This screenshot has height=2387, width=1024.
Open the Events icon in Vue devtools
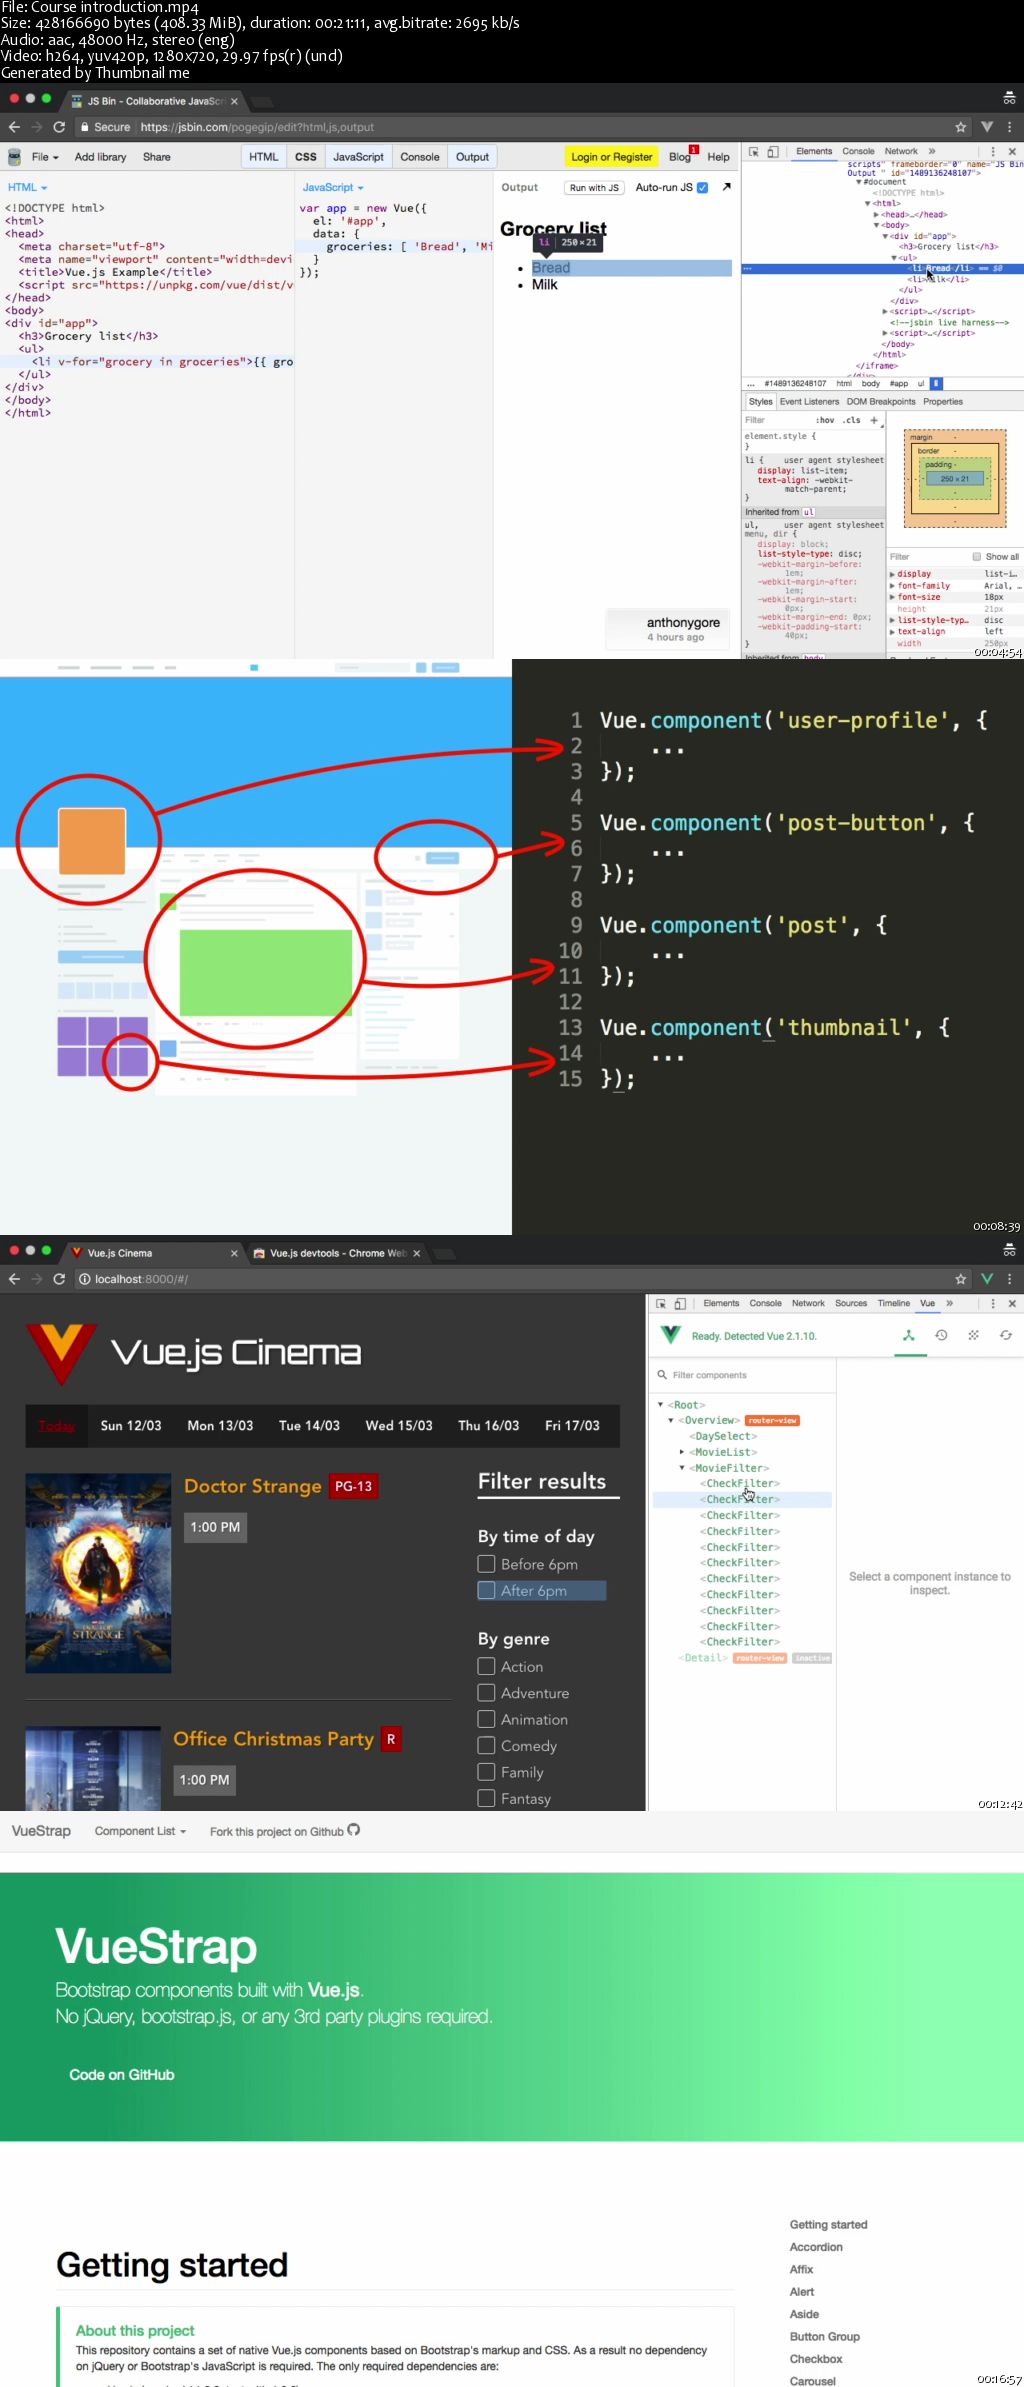point(973,1336)
